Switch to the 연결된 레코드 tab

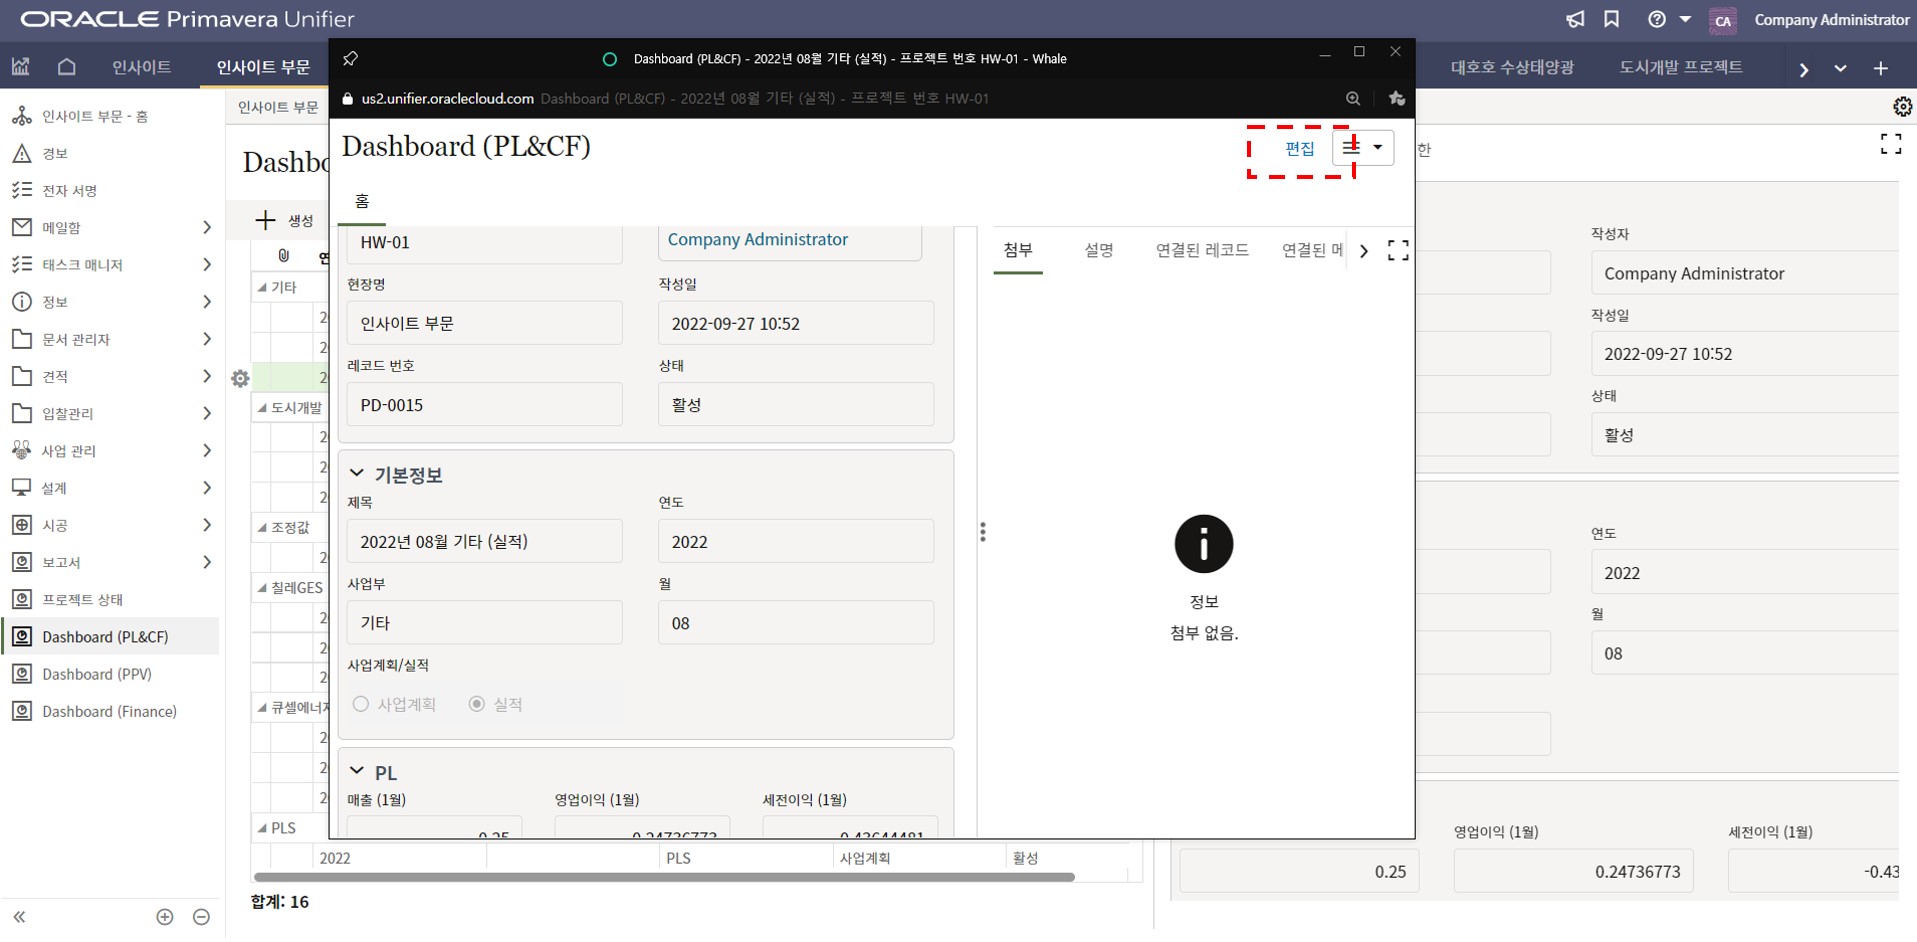pyautogui.click(x=1202, y=250)
